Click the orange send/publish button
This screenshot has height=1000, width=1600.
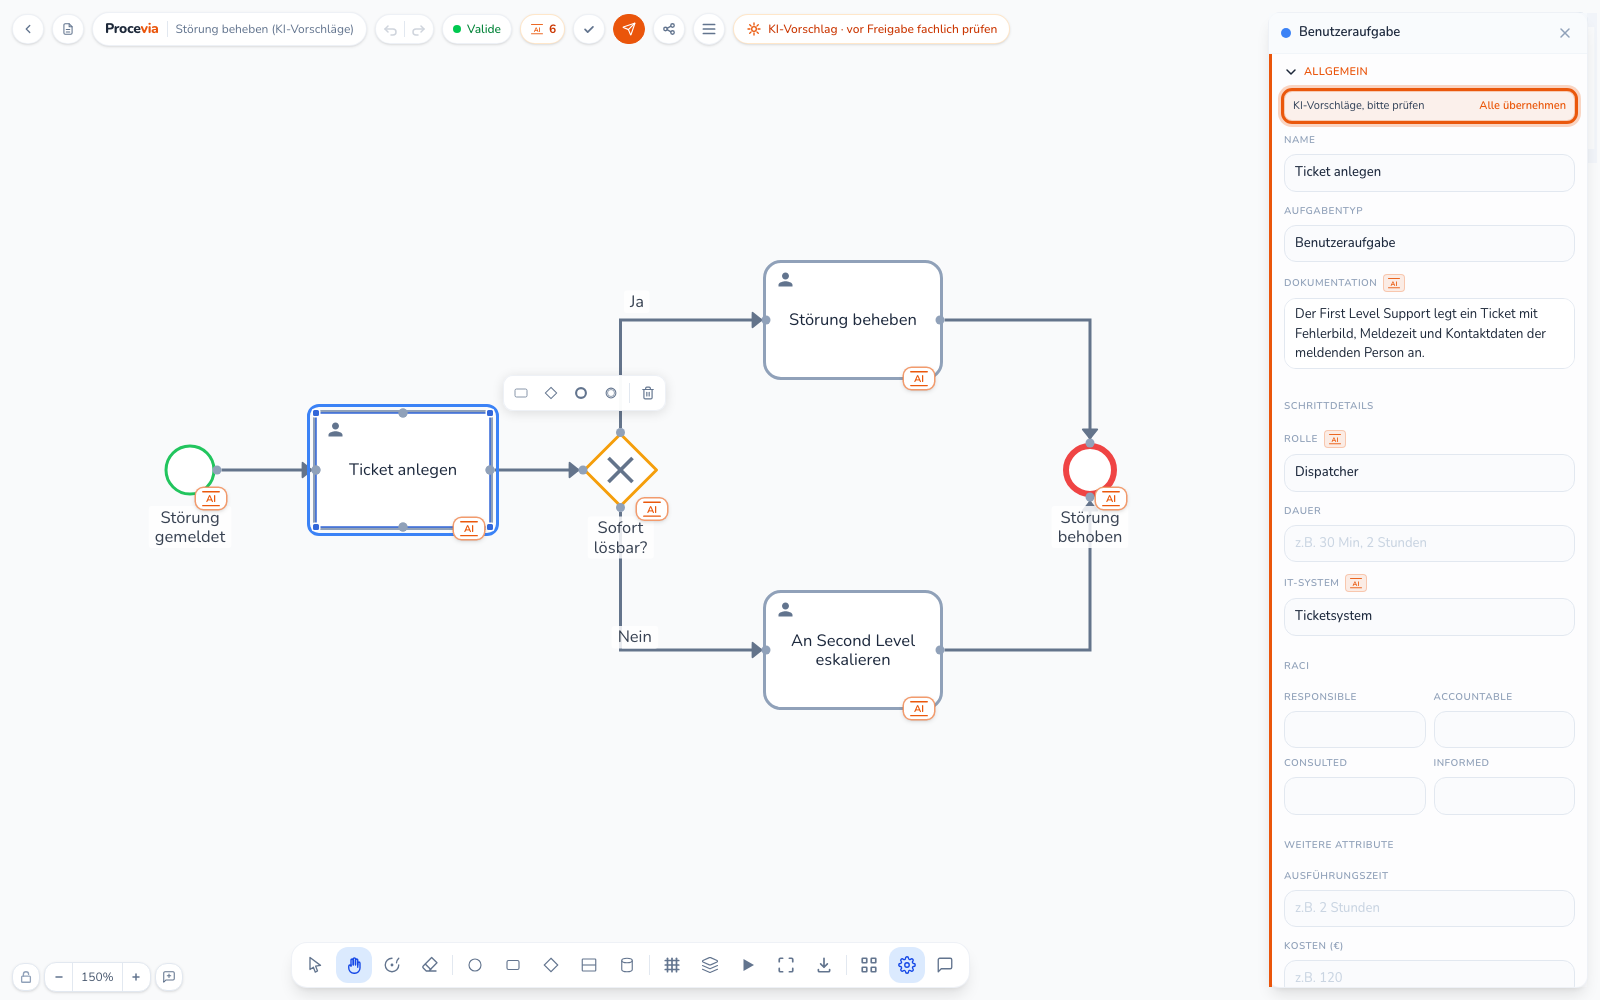tap(629, 29)
